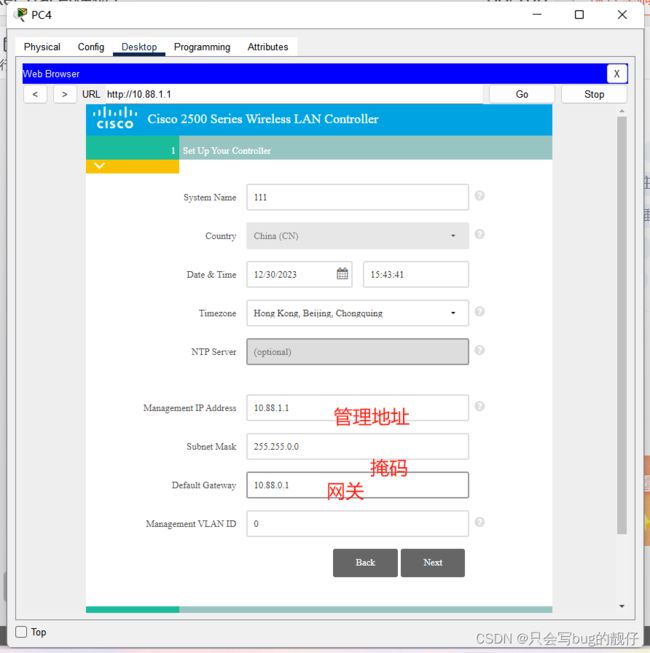Open the Programming tab
The height and width of the screenshot is (653, 650).
(x=202, y=47)
